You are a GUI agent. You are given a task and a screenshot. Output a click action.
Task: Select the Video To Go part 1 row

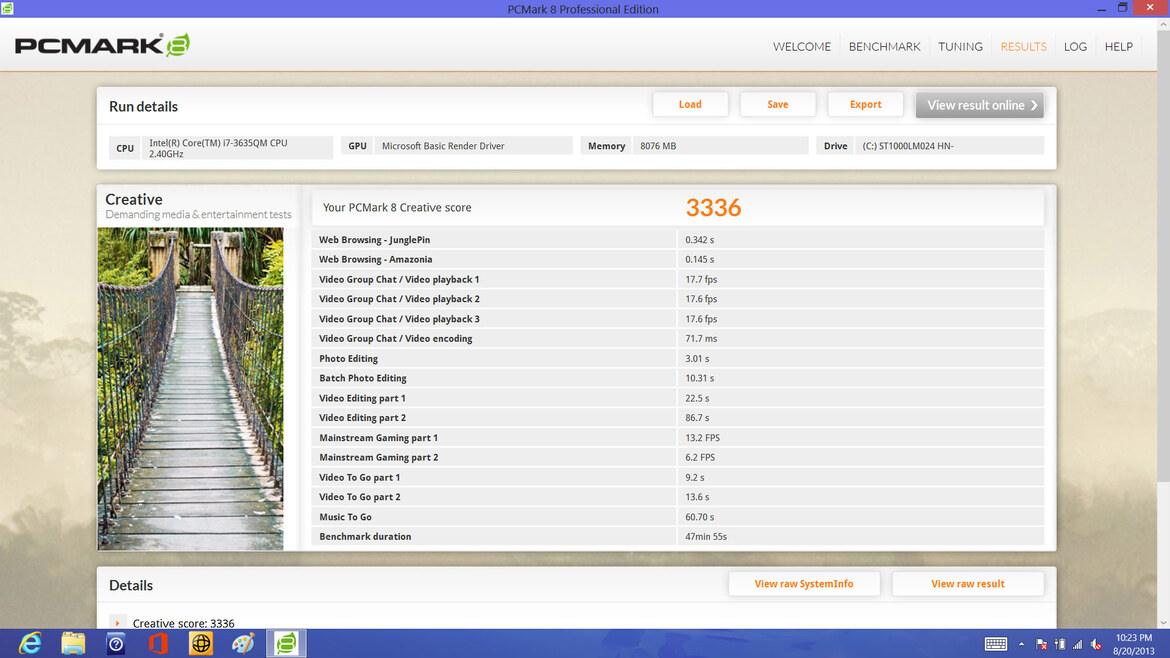pos(678,477)
